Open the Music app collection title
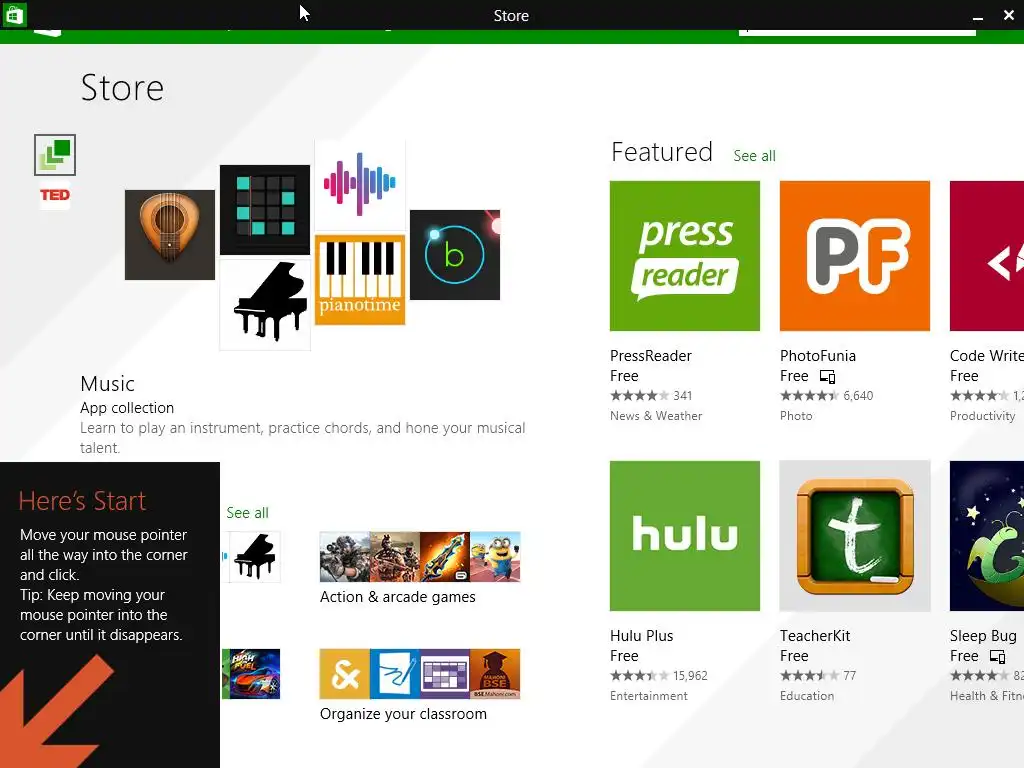This screenshot has height=768, width=1024. (x=108, y=383)
